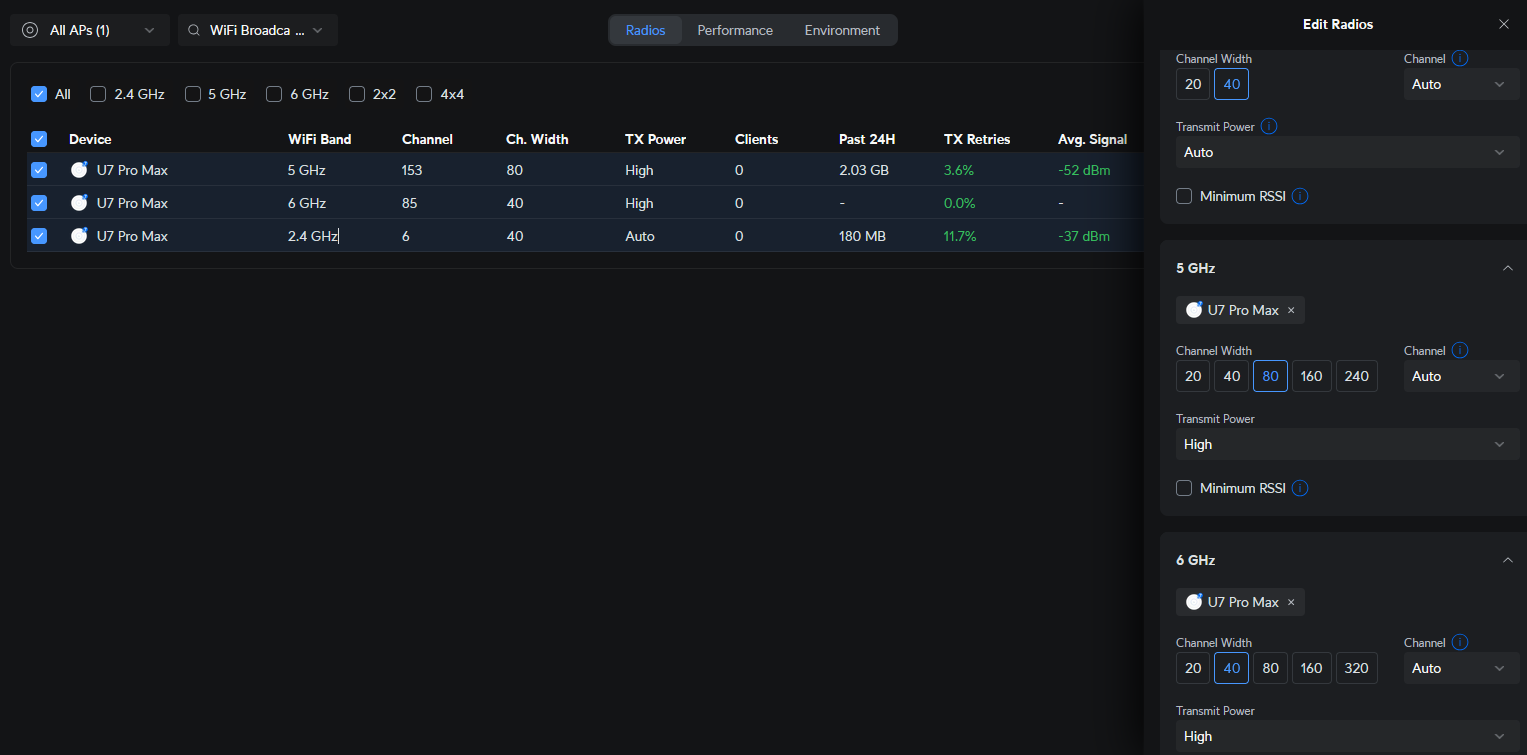Enable Minimum RSSI in the 2.4 GHz section
Screen dimensions: 1527x755
(1184, 196)
